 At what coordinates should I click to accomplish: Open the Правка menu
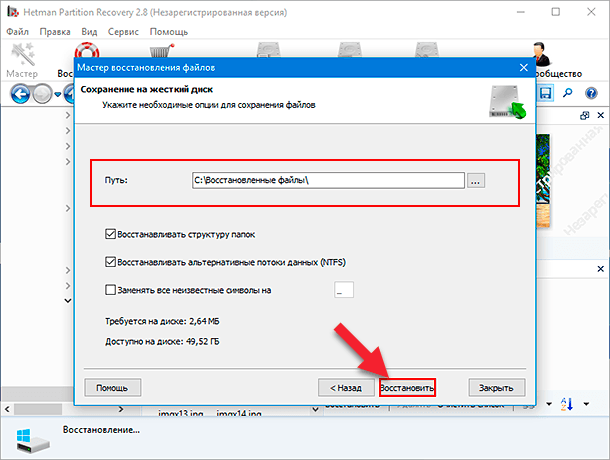pos(55,32)
